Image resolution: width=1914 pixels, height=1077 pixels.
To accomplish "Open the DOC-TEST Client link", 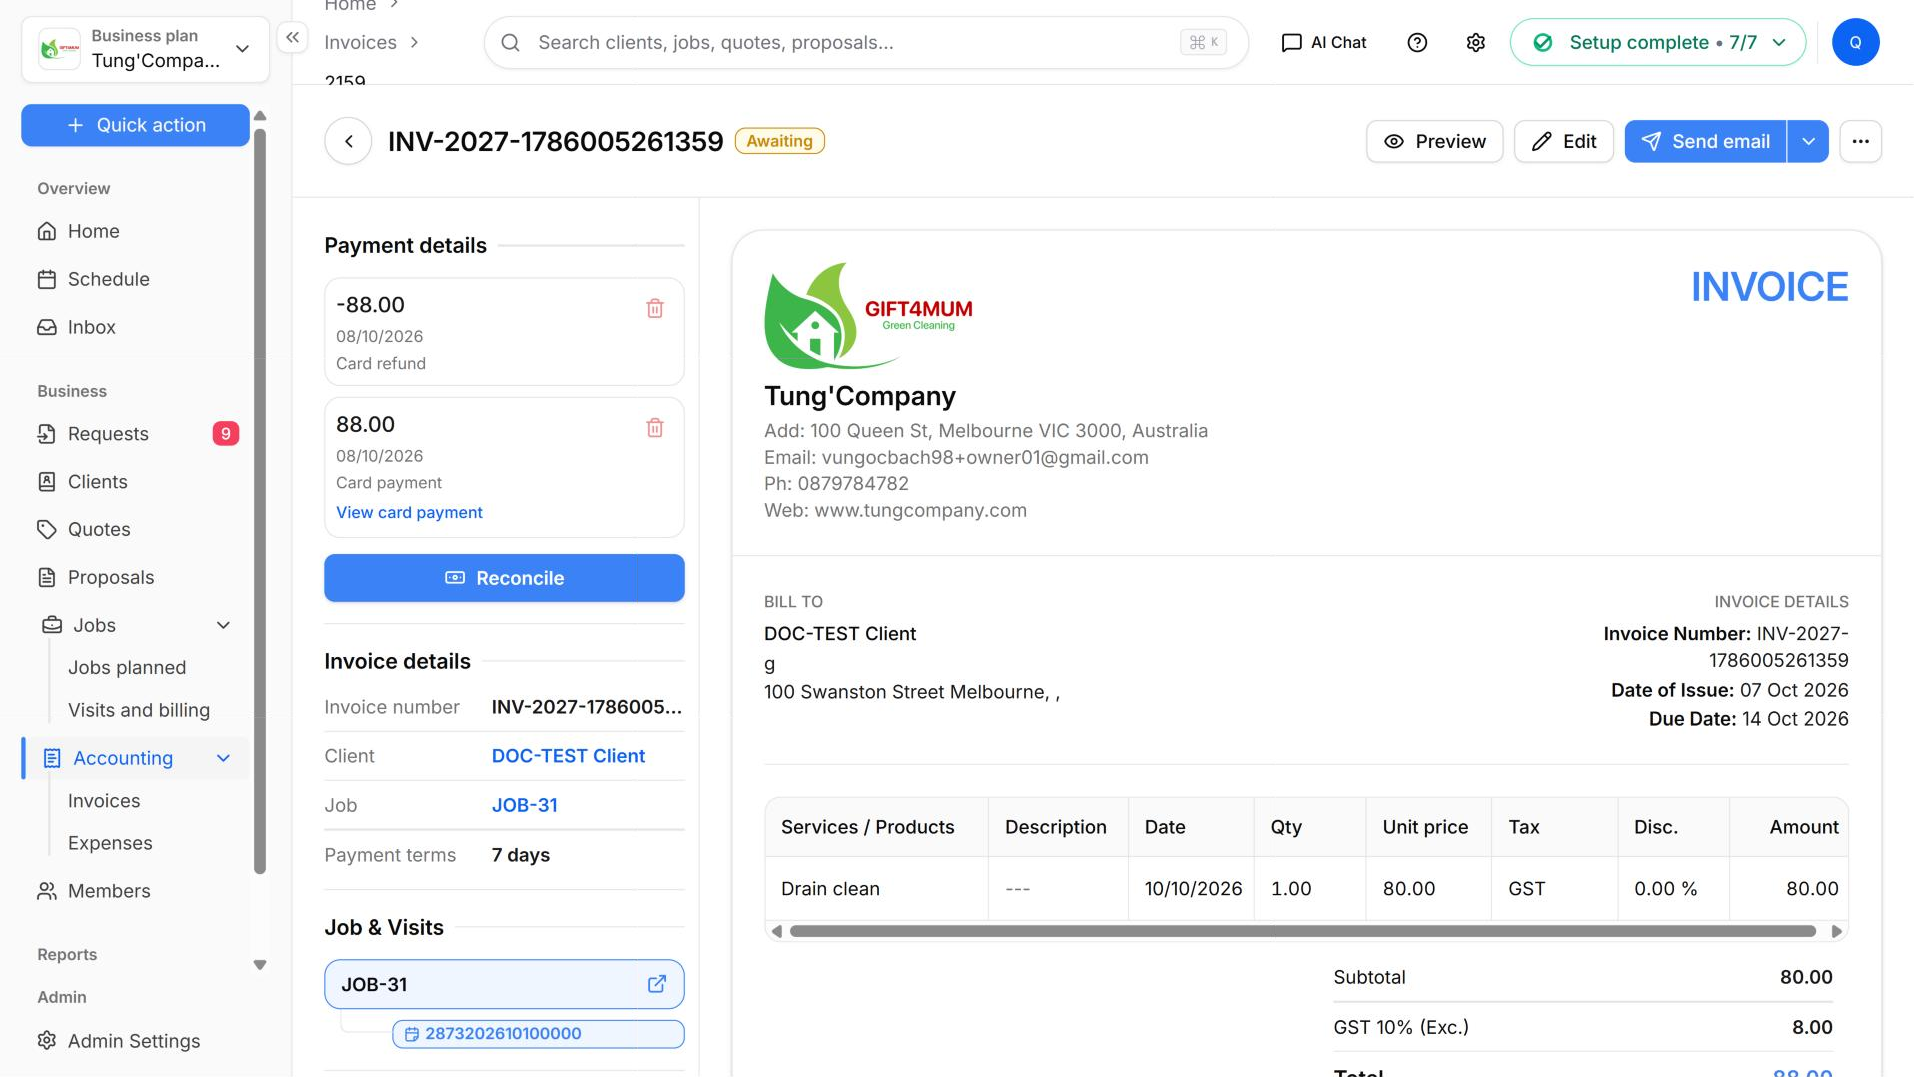I will point(568,756).
